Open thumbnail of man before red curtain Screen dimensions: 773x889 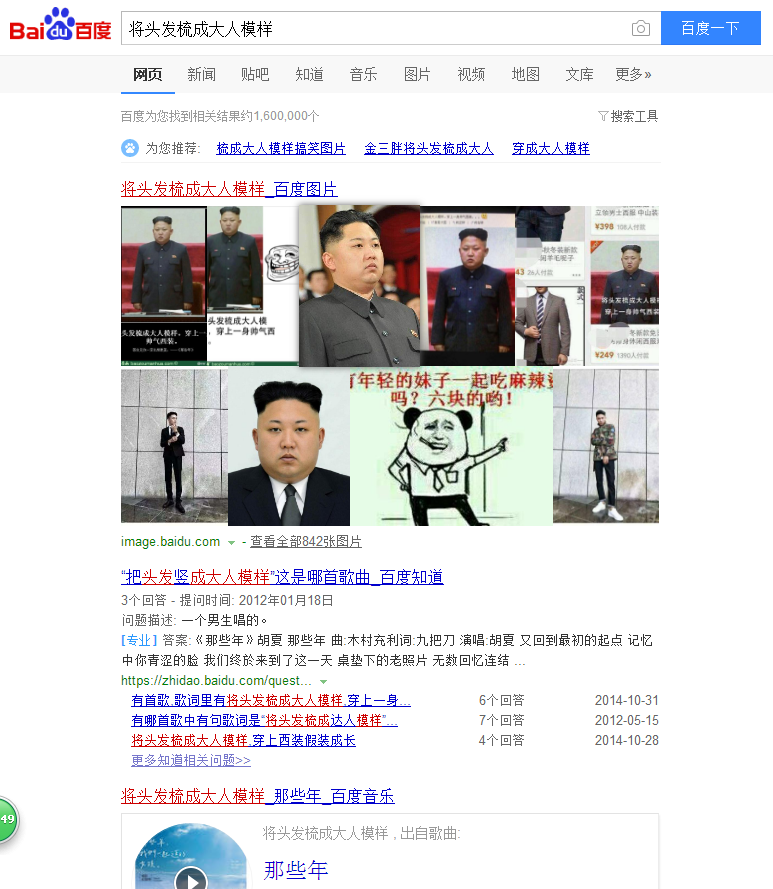click(x=468, y=286)
